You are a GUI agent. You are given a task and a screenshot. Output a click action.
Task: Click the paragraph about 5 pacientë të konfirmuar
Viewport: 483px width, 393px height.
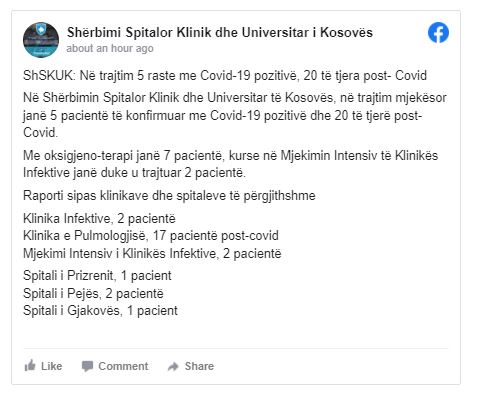point(235,115)
